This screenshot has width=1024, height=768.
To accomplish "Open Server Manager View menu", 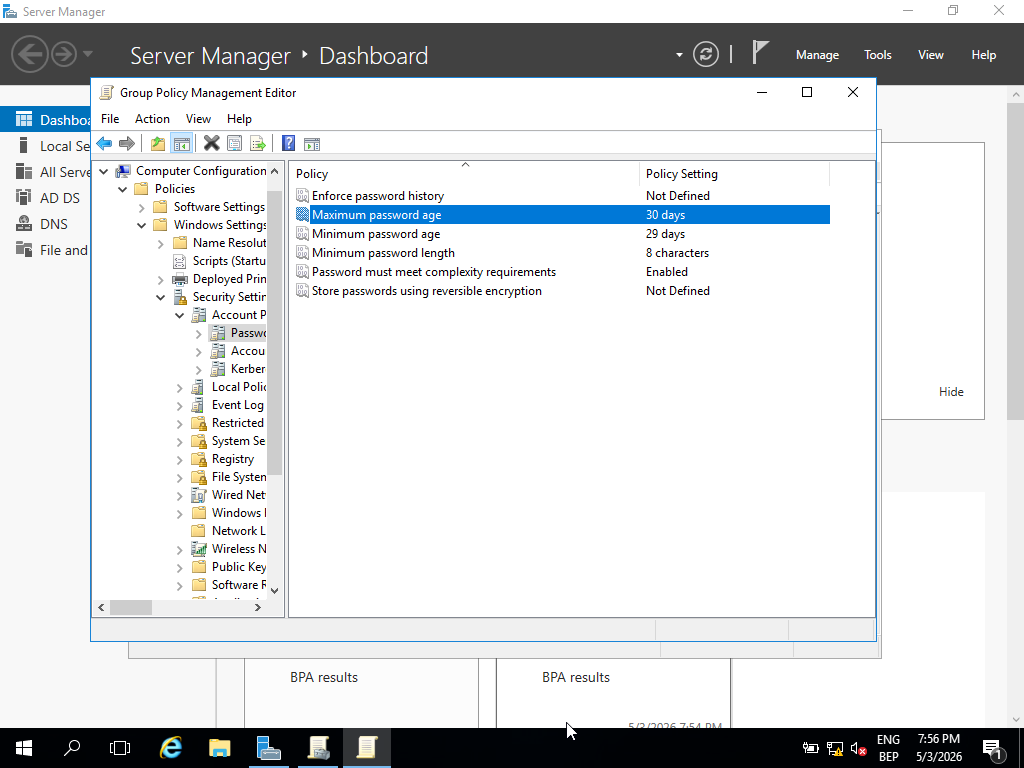I will pyautogui.click(x=931, y=55).
